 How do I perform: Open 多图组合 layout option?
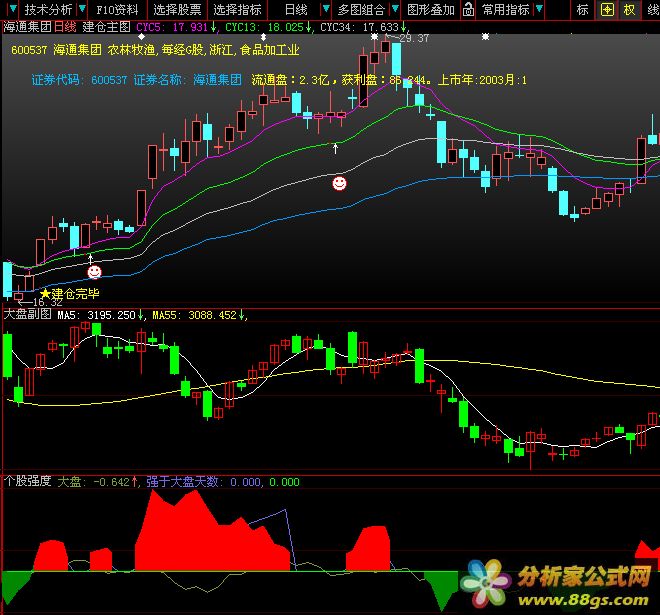[361, 9]
